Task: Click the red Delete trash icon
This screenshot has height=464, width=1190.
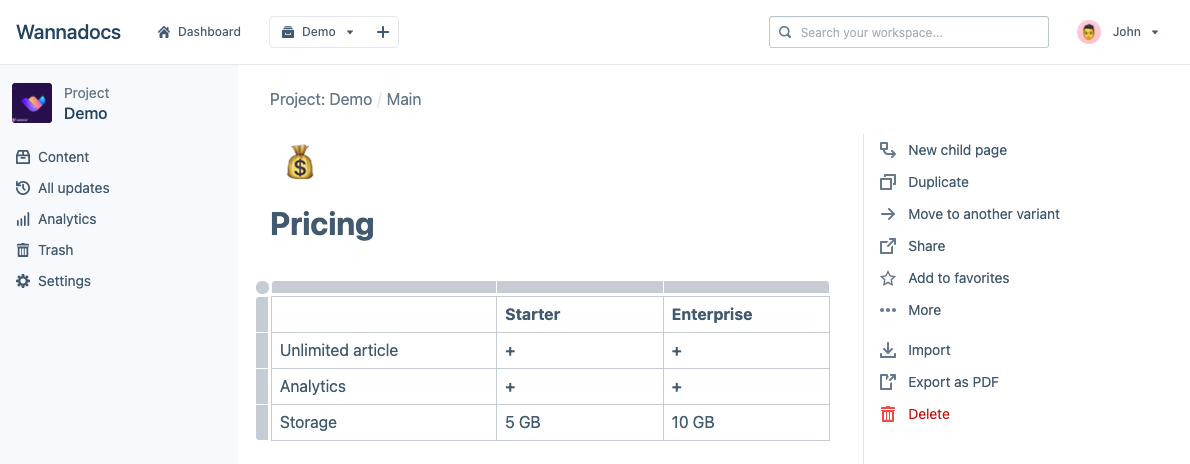Action: [x=887, y=414]
